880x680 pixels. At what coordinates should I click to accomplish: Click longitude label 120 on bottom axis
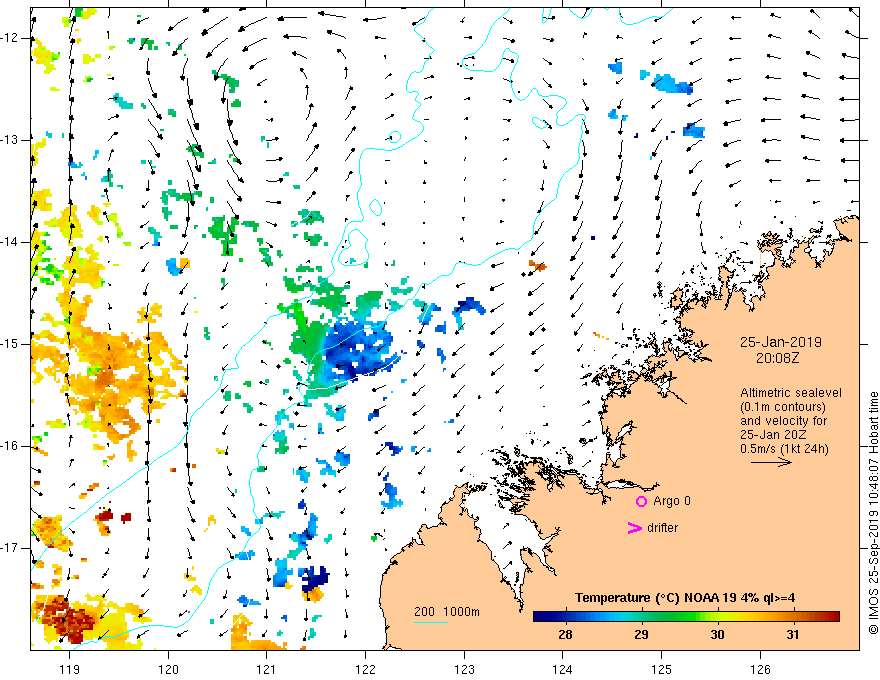(168, 669)
